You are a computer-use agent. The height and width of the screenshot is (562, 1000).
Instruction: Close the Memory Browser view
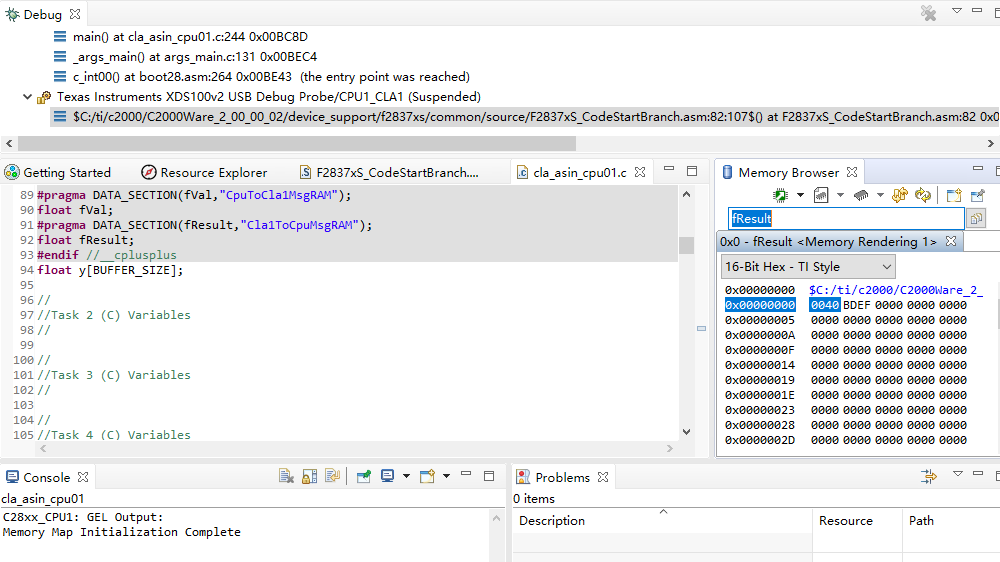(851, 172)
